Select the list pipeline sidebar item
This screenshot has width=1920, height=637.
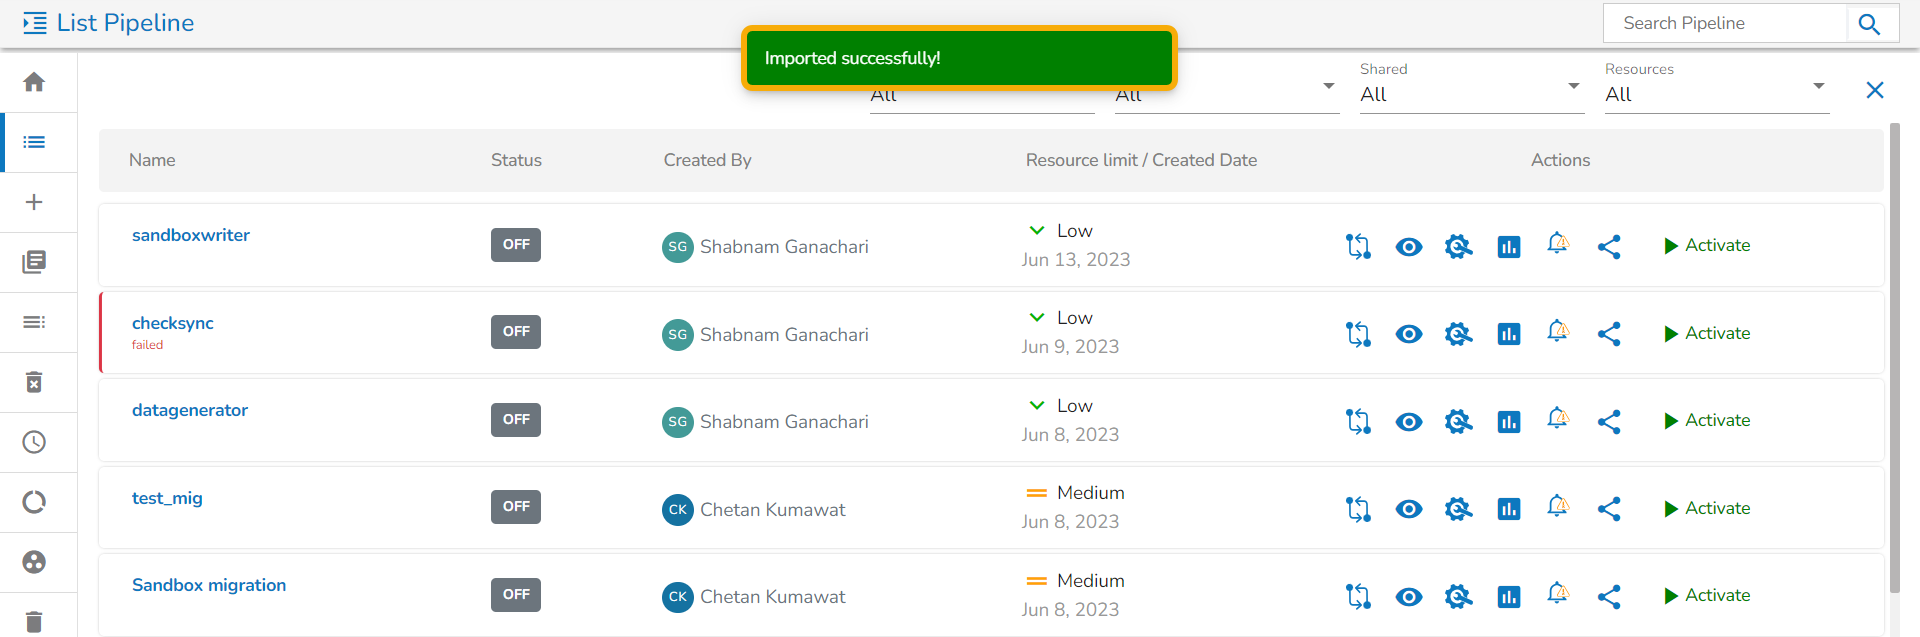click(x=34, y=142)
